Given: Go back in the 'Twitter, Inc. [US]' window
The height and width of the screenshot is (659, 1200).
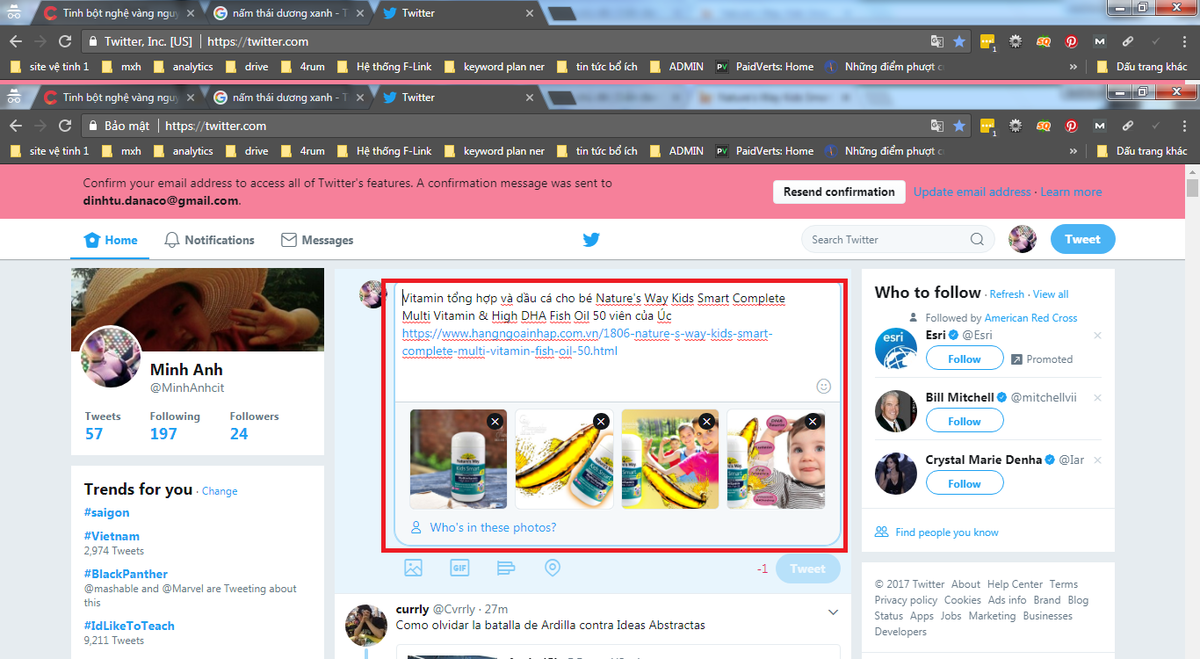Looking at the screenshot, I should 16,42.
